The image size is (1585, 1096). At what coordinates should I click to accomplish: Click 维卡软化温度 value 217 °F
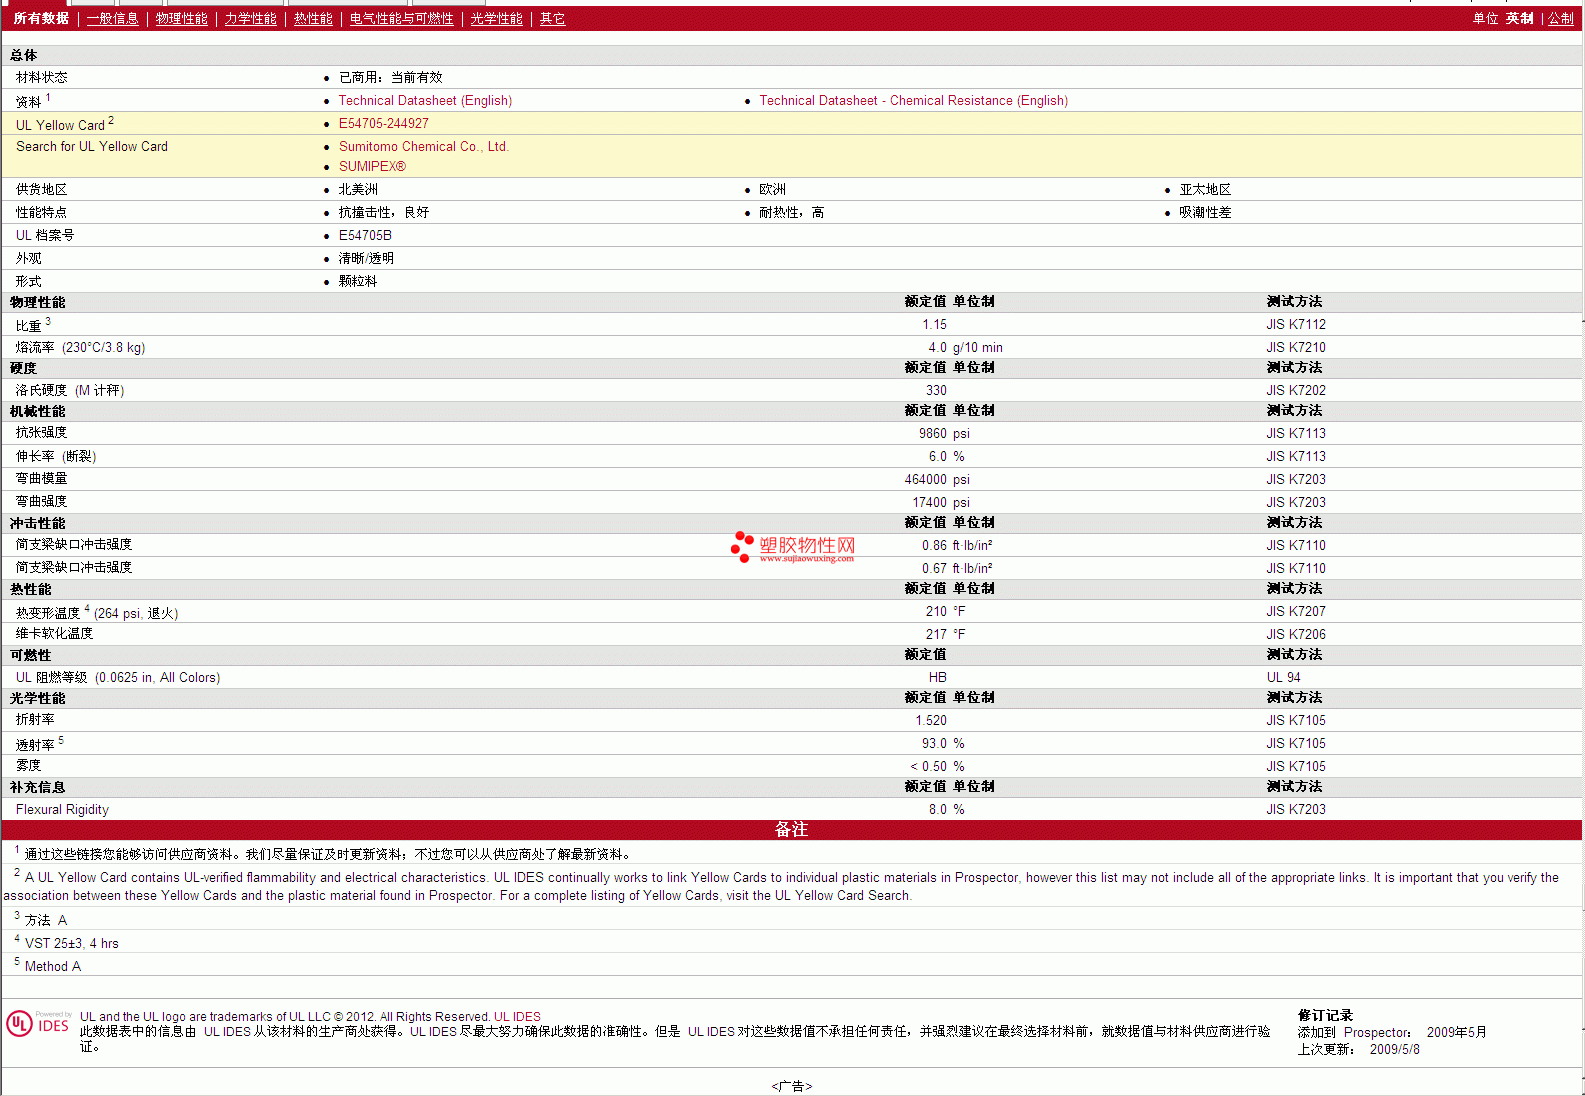[945, 635]
